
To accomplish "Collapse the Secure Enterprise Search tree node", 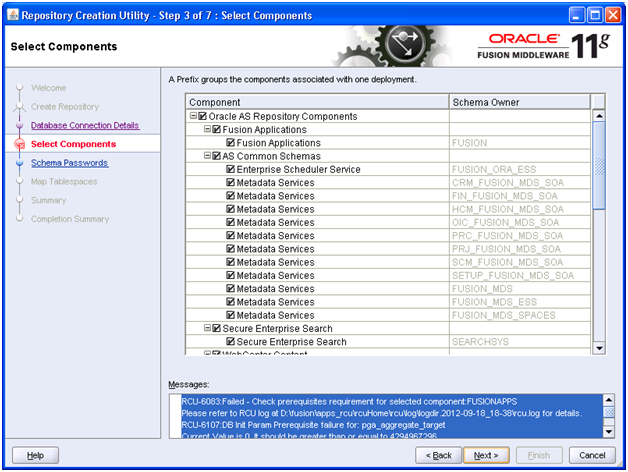I will pyautogui.click(x=207, y=328).
